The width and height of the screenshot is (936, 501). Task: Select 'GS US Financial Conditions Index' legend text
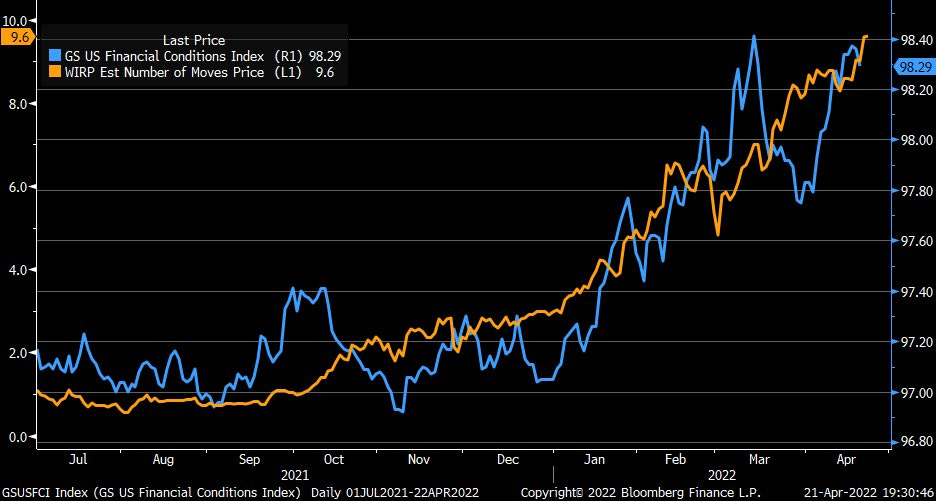165,56
